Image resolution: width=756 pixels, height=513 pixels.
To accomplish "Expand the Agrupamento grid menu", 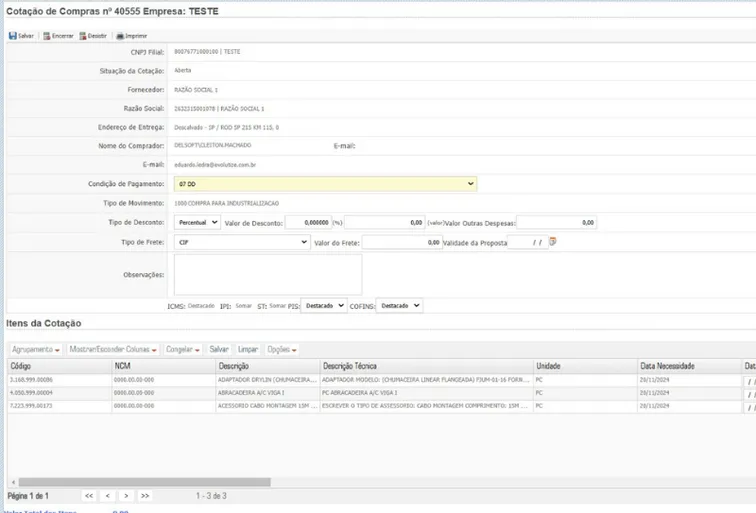I will click(x=36, y=349).
